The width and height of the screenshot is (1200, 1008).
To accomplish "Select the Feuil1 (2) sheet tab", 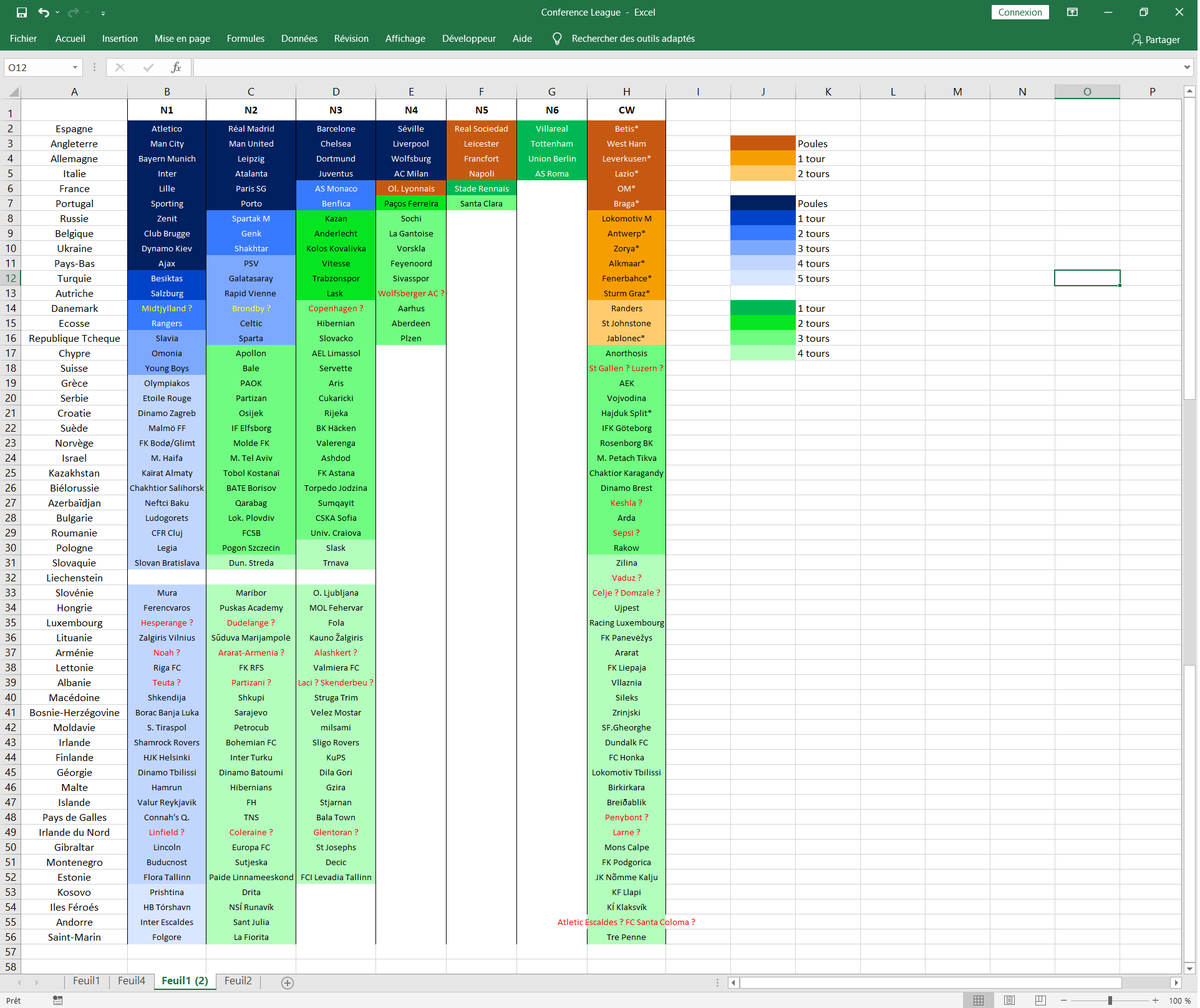I will click(184, 981).
